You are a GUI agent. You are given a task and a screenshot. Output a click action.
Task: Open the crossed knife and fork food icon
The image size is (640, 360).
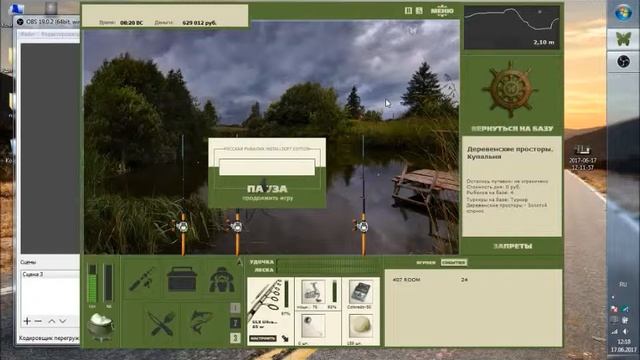point(162,323)
